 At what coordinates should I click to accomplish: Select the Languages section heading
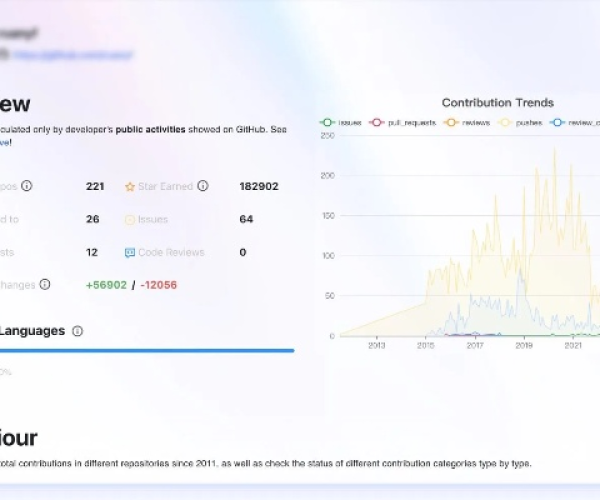(x=32, y=331)
